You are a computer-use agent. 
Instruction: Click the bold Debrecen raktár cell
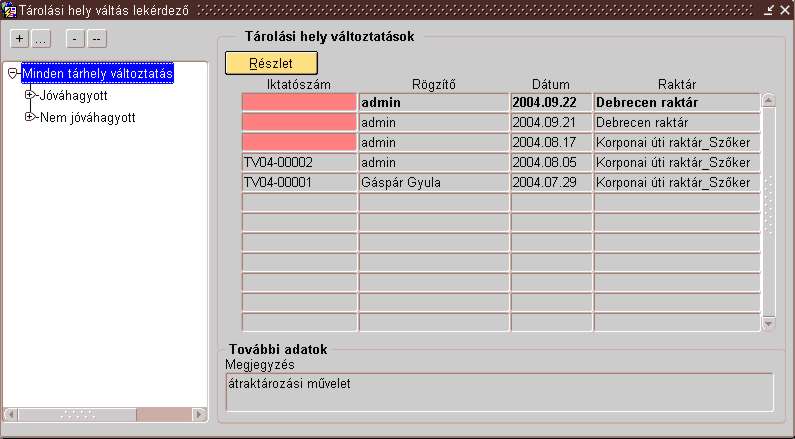677,102
